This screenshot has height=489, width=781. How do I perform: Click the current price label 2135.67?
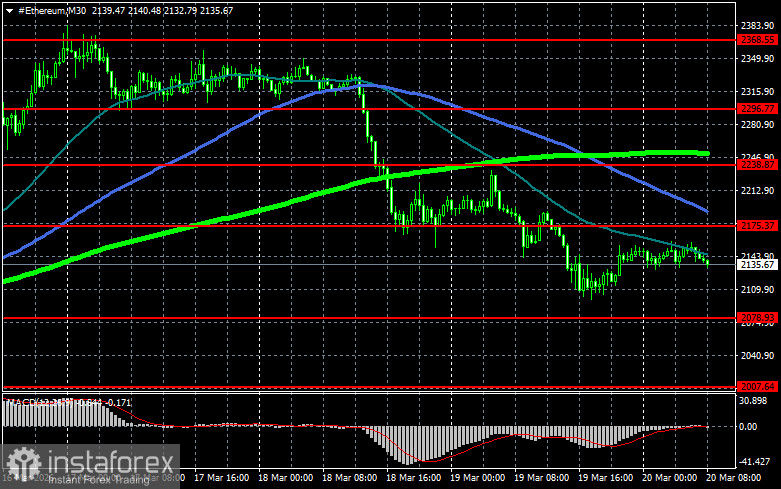click(x=758, y=264)
